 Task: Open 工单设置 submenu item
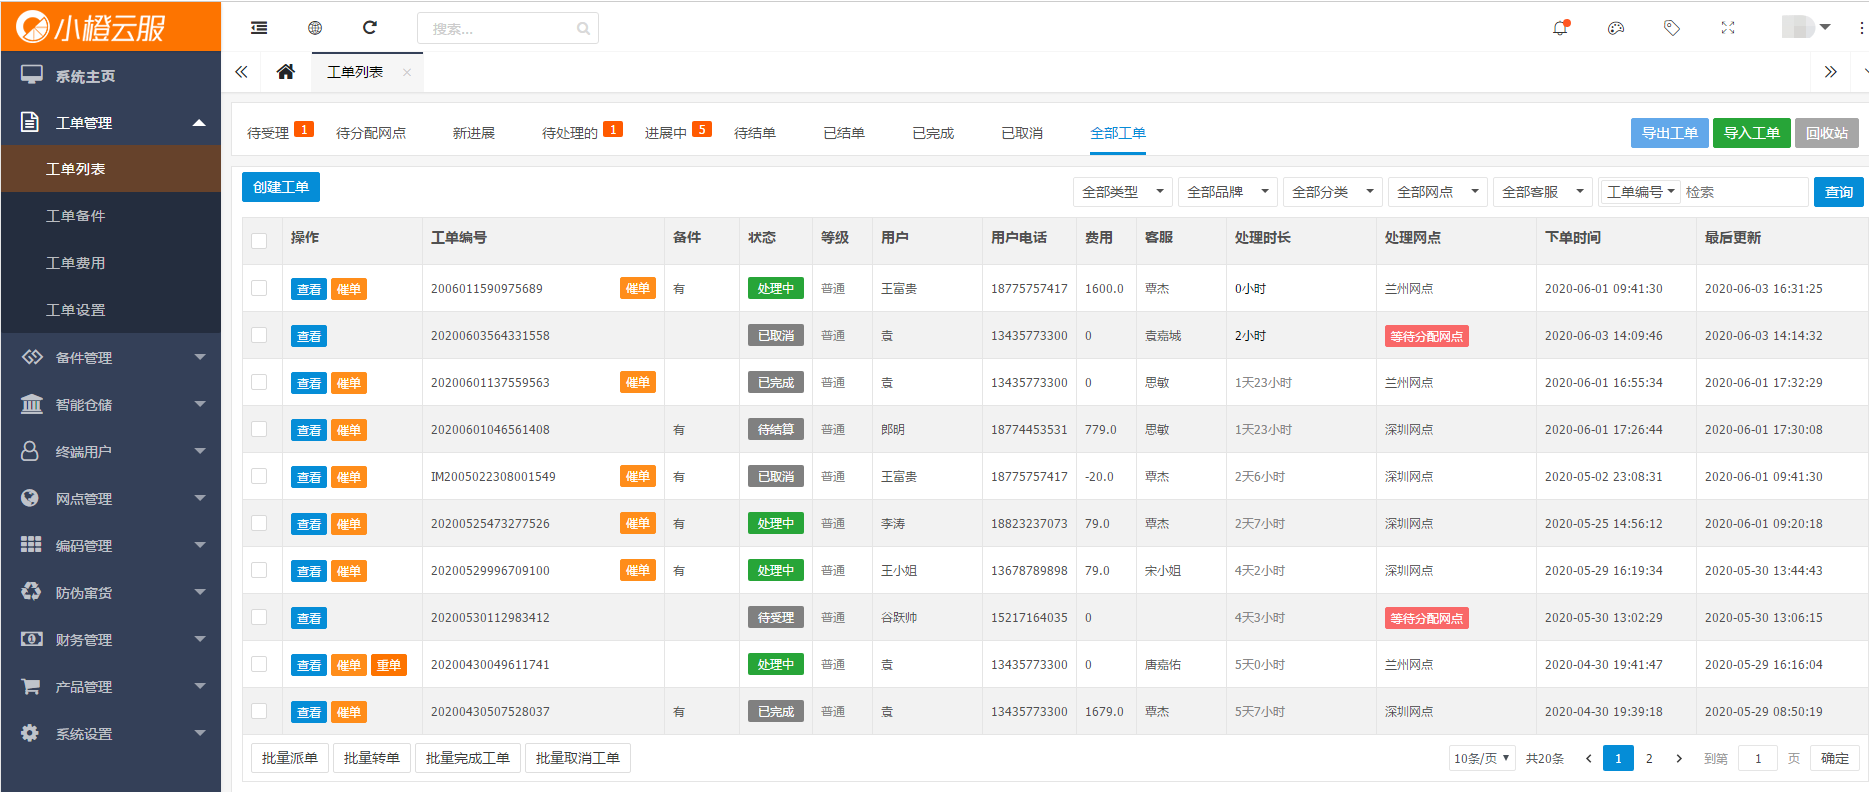tap(110, 310)
